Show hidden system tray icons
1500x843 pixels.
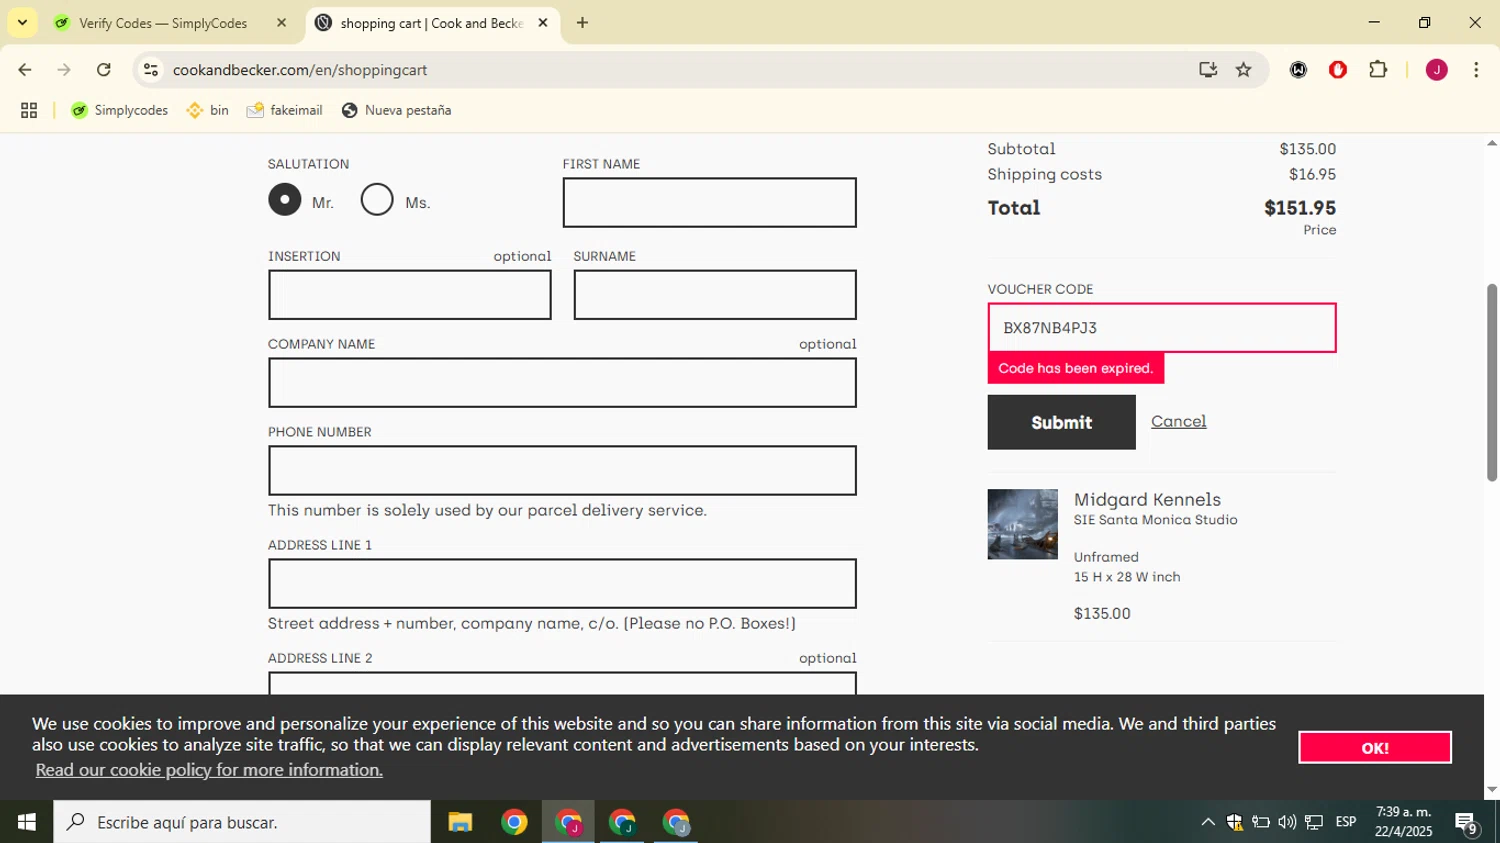pos(1208,822)
